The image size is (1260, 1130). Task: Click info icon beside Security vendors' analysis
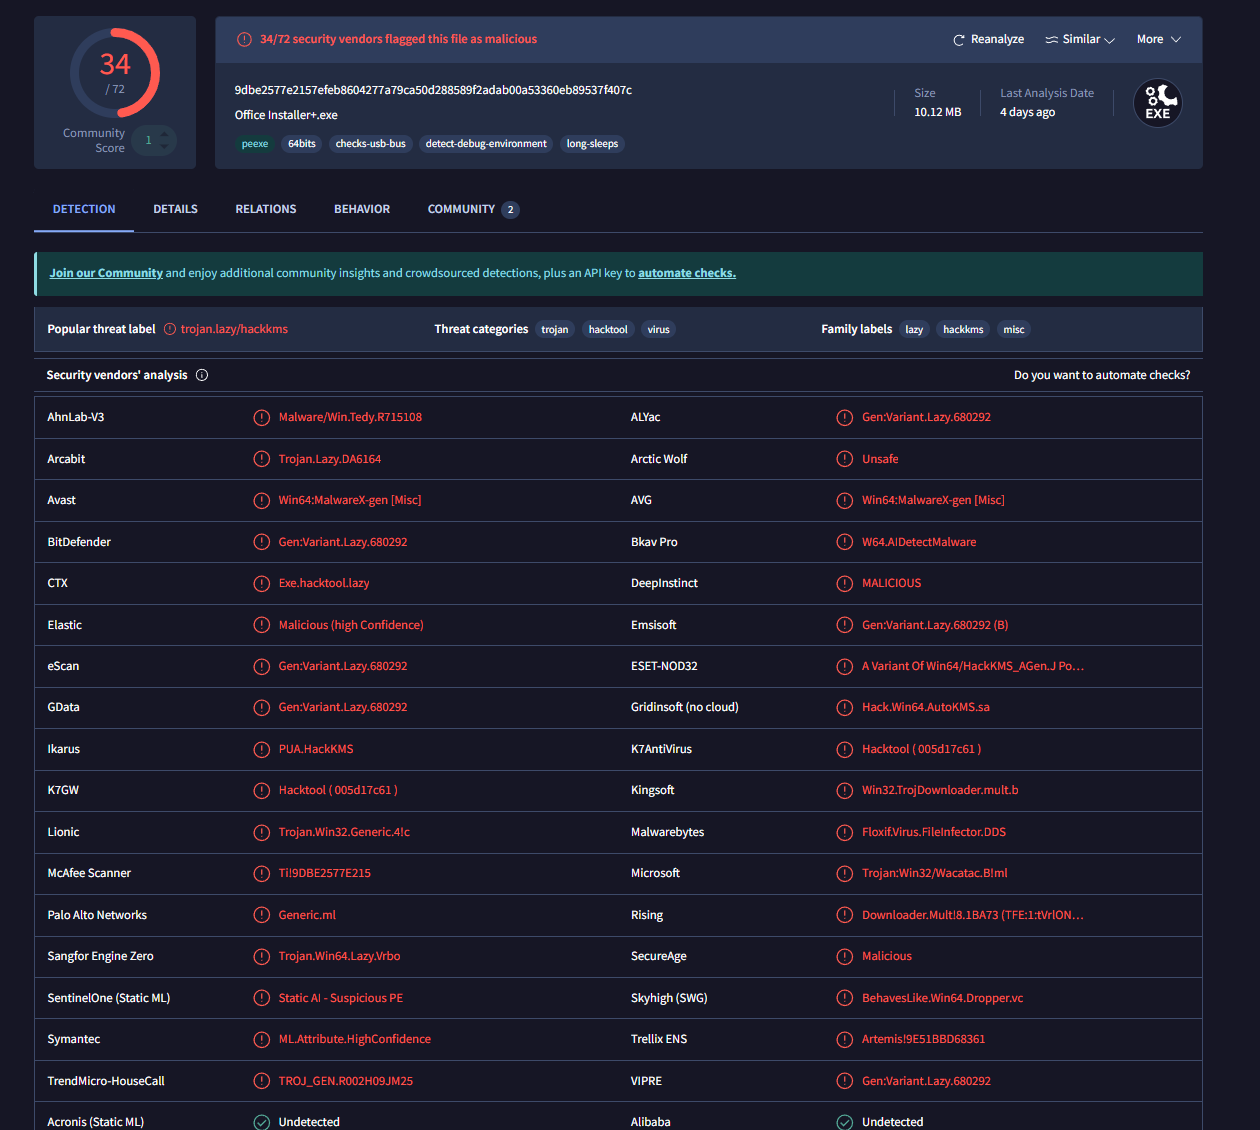[x=202, y=375]
